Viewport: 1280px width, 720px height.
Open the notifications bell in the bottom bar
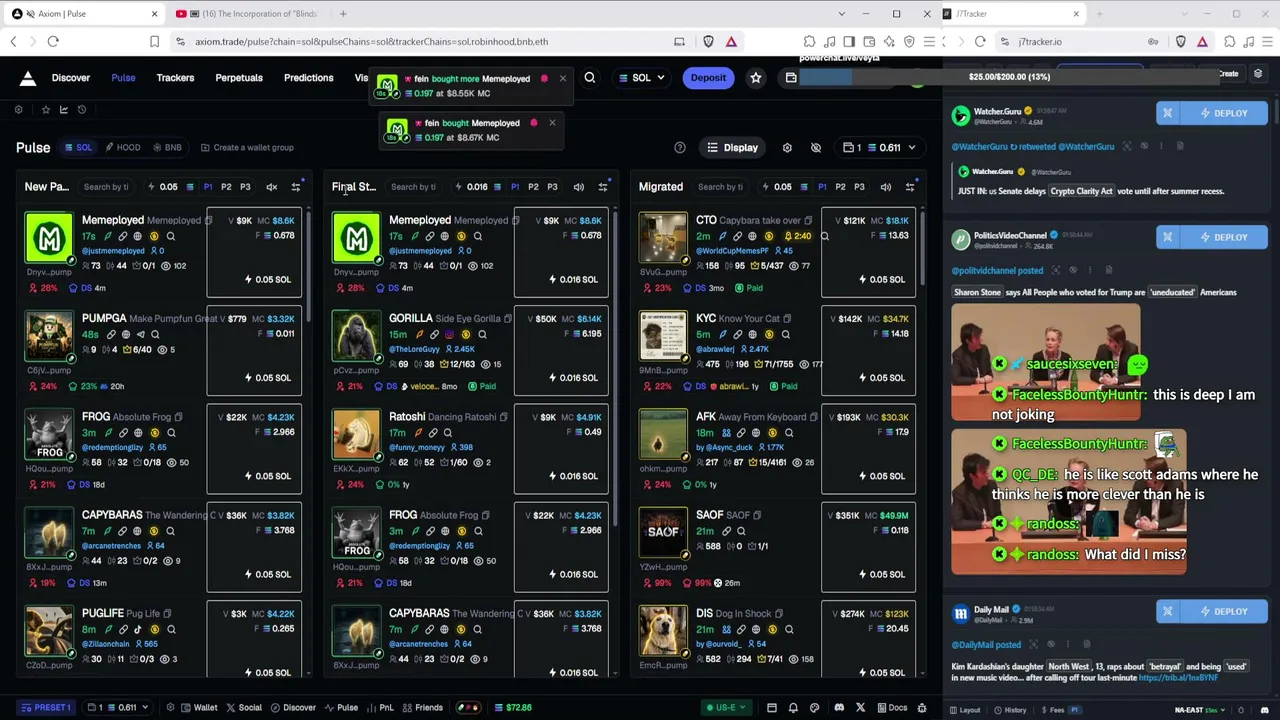[793, 708]
